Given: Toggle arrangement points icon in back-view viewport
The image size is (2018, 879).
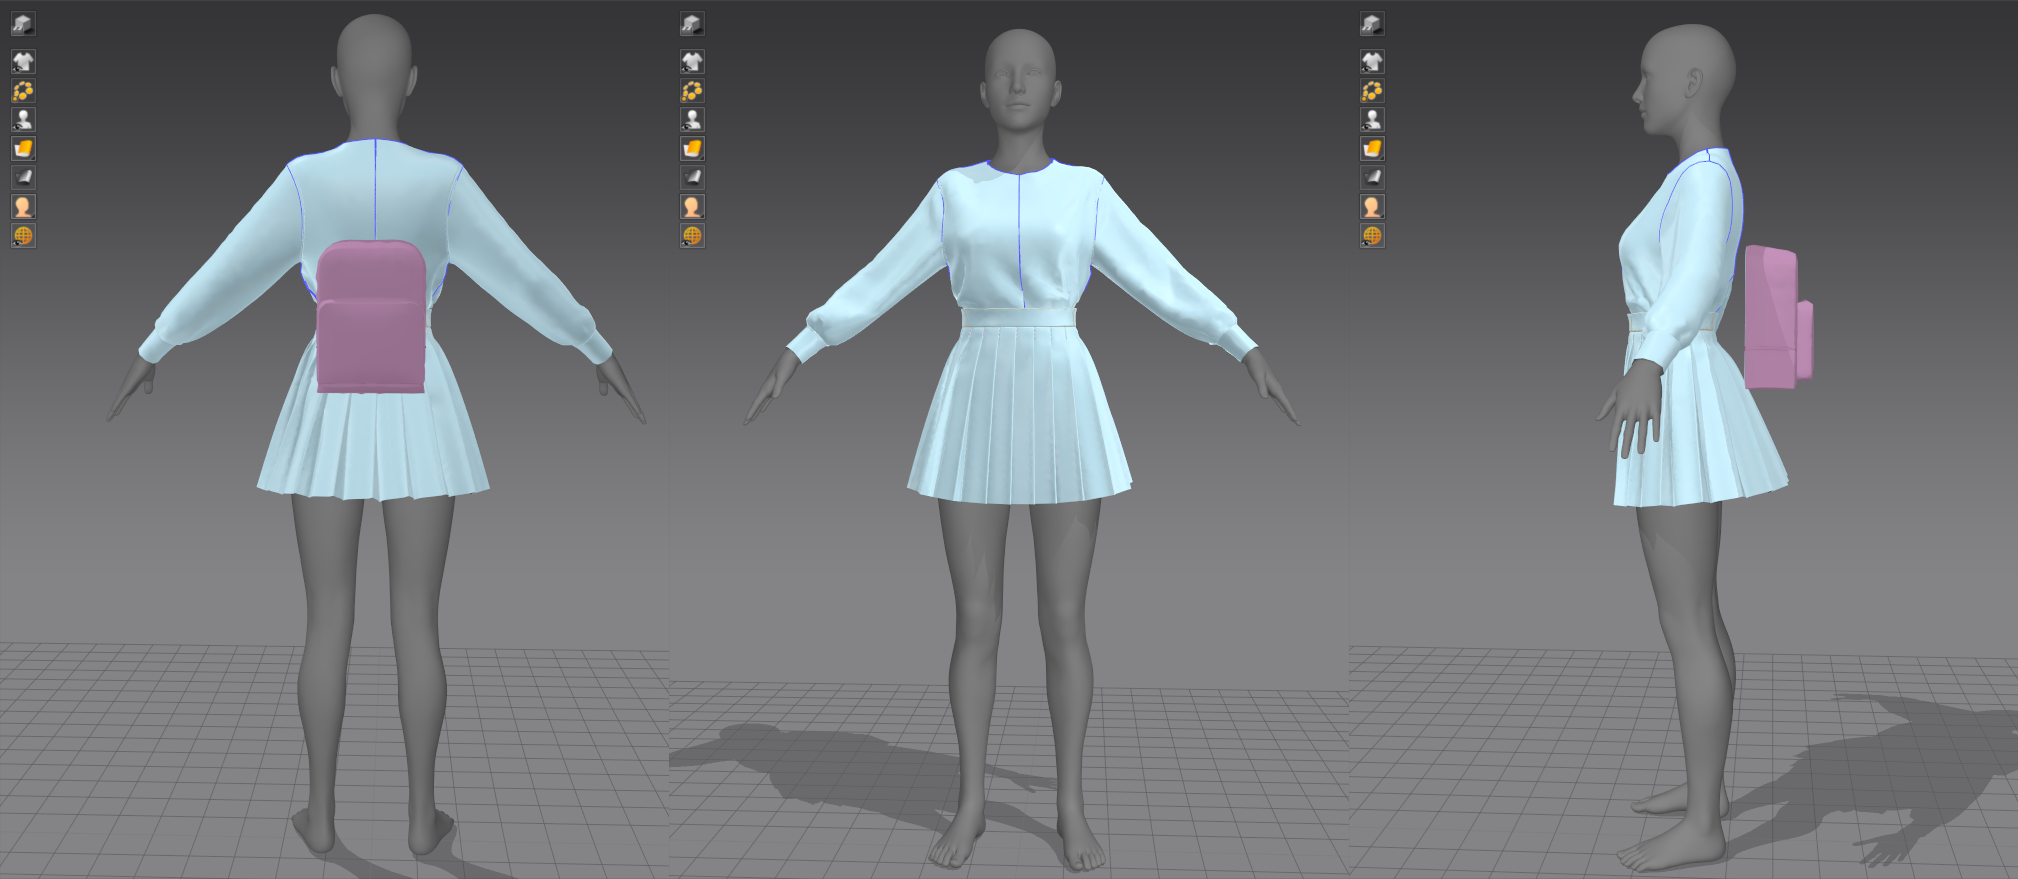Looking at the screenshot, I should click(x=23, y=91).
